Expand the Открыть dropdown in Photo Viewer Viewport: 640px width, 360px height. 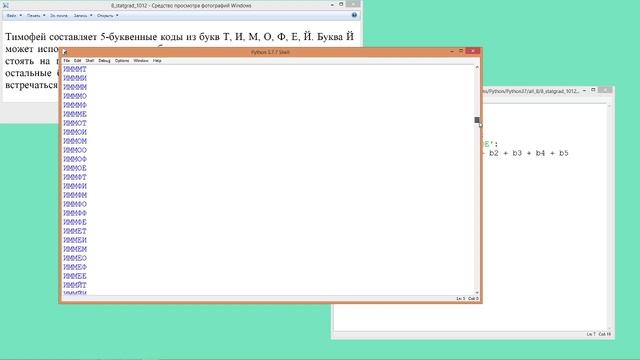[108, 16]
